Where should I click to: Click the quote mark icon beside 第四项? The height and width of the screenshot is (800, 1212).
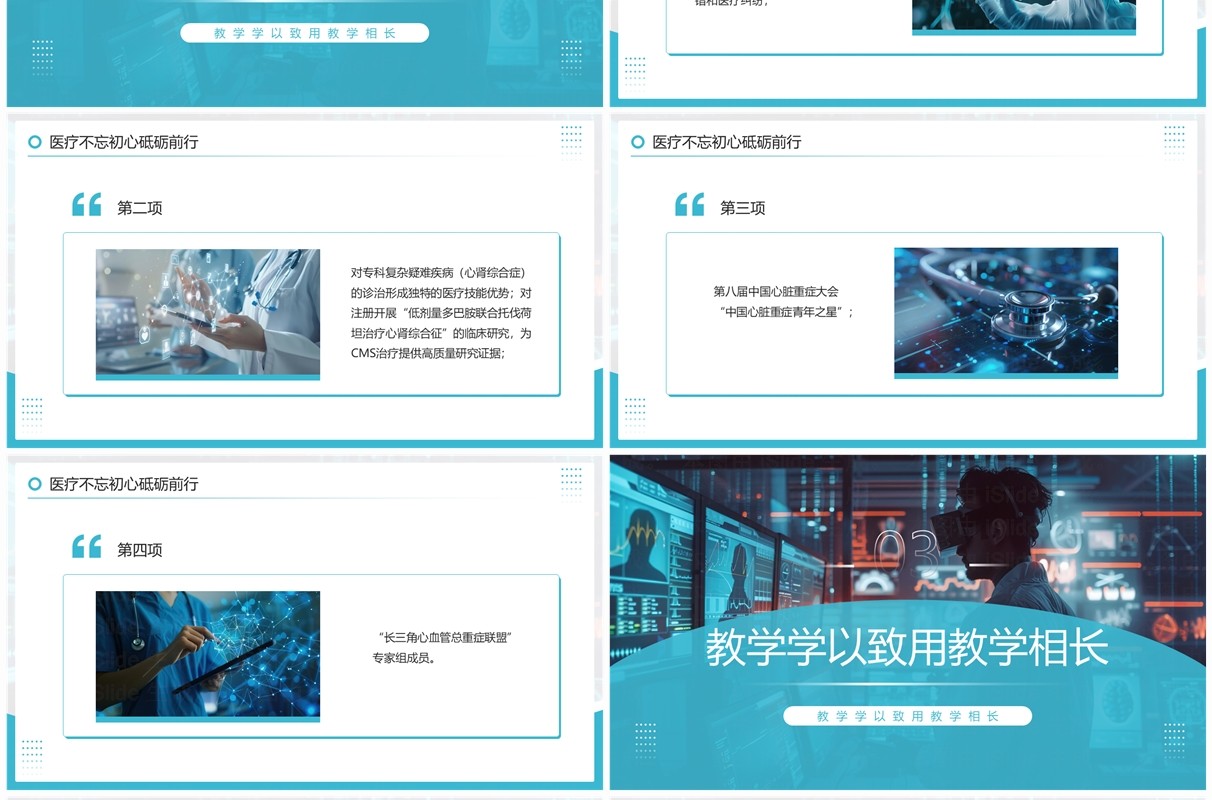coord(87,547)
